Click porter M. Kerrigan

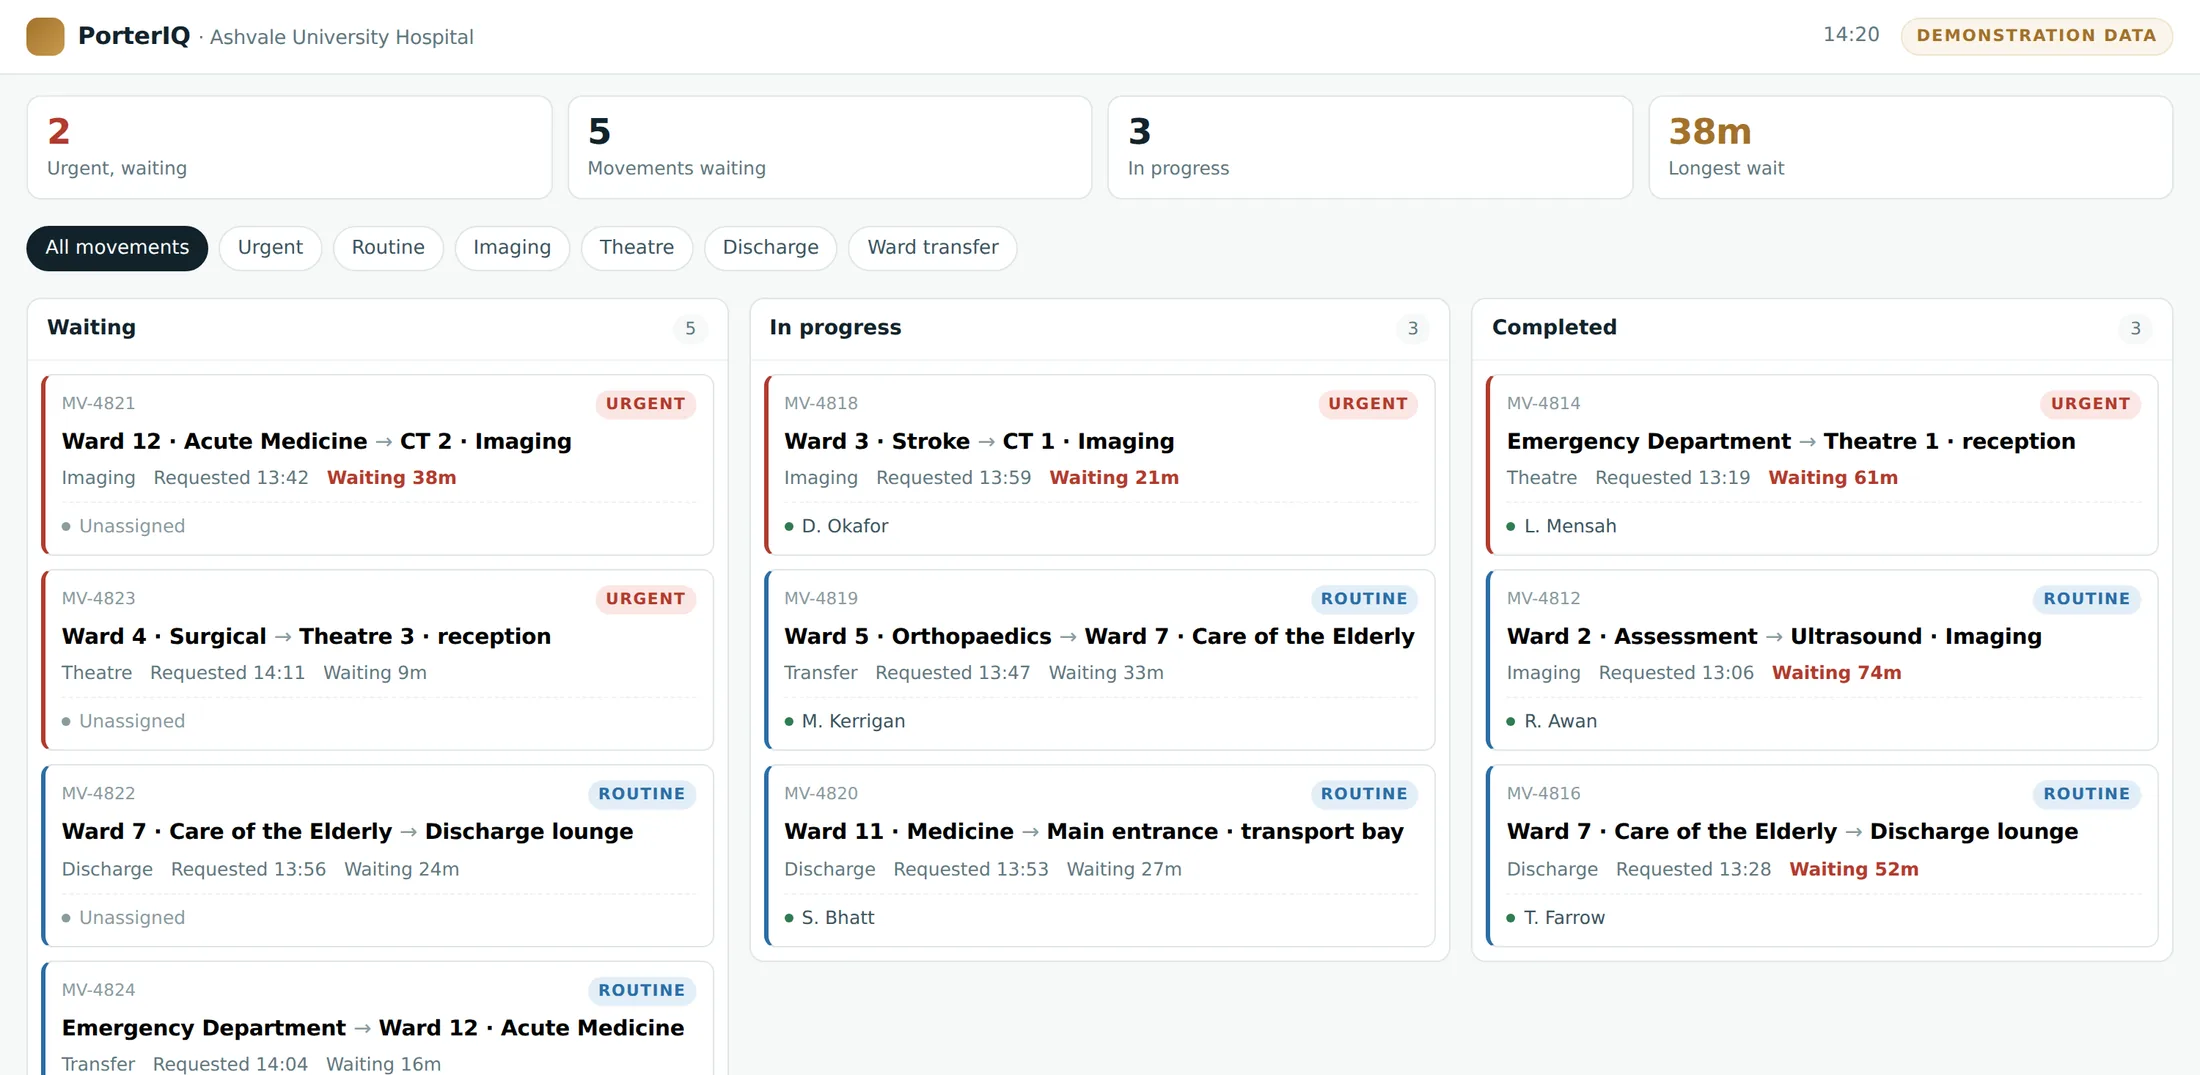[x=853, y=721]
